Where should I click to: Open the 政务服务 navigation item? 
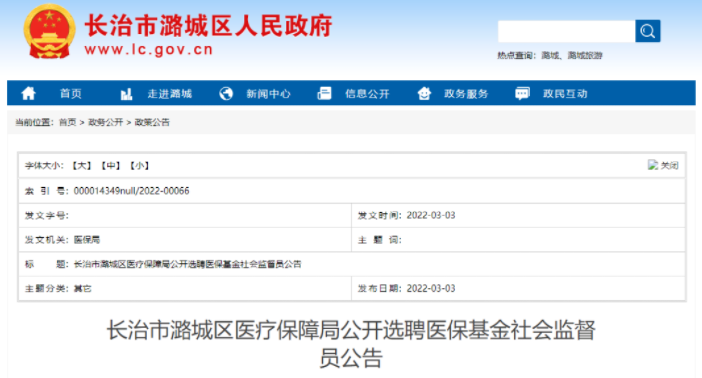466,94
